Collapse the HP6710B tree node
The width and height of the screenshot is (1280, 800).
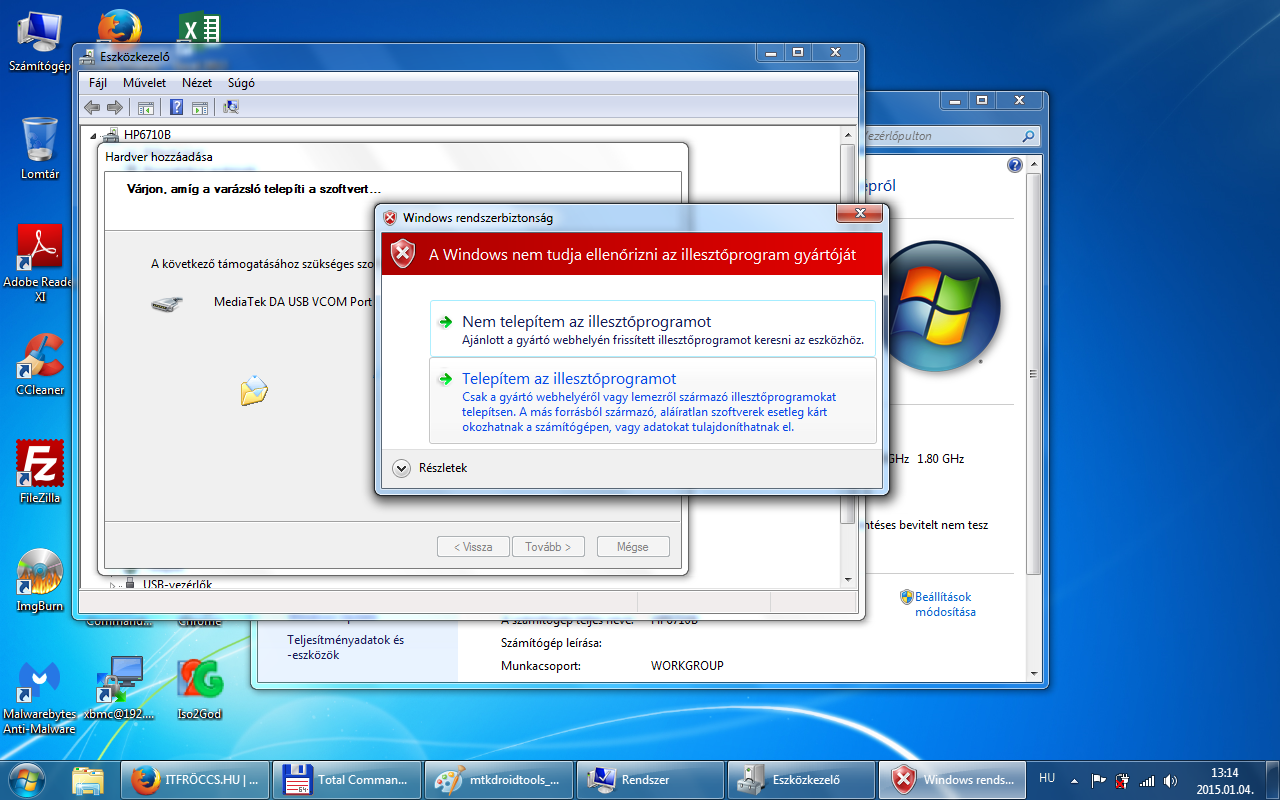point(95,135)
